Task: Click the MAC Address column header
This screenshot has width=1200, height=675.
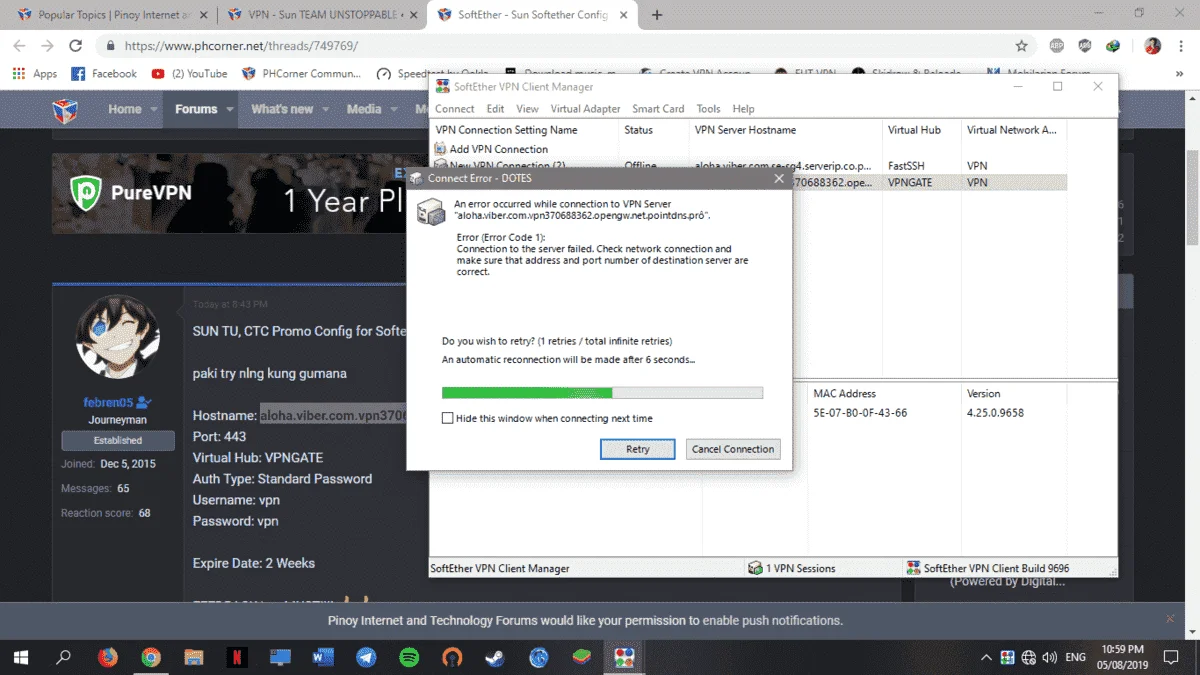Action: tap(844, 394)
